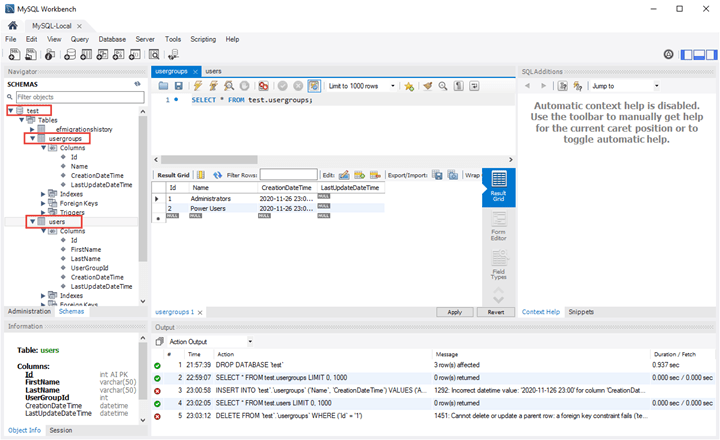720x440 pixels.
Task: Save snippet star icon in editor toolbar
Action: tap(409, 86)
